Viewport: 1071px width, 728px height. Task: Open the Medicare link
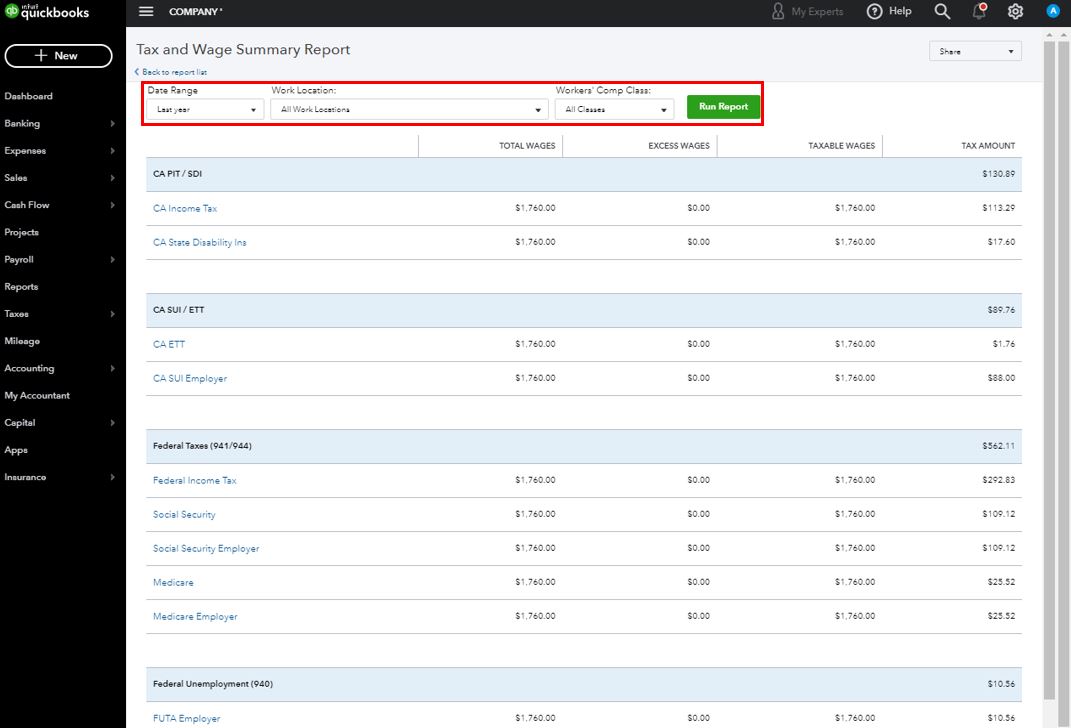[173, 583]
